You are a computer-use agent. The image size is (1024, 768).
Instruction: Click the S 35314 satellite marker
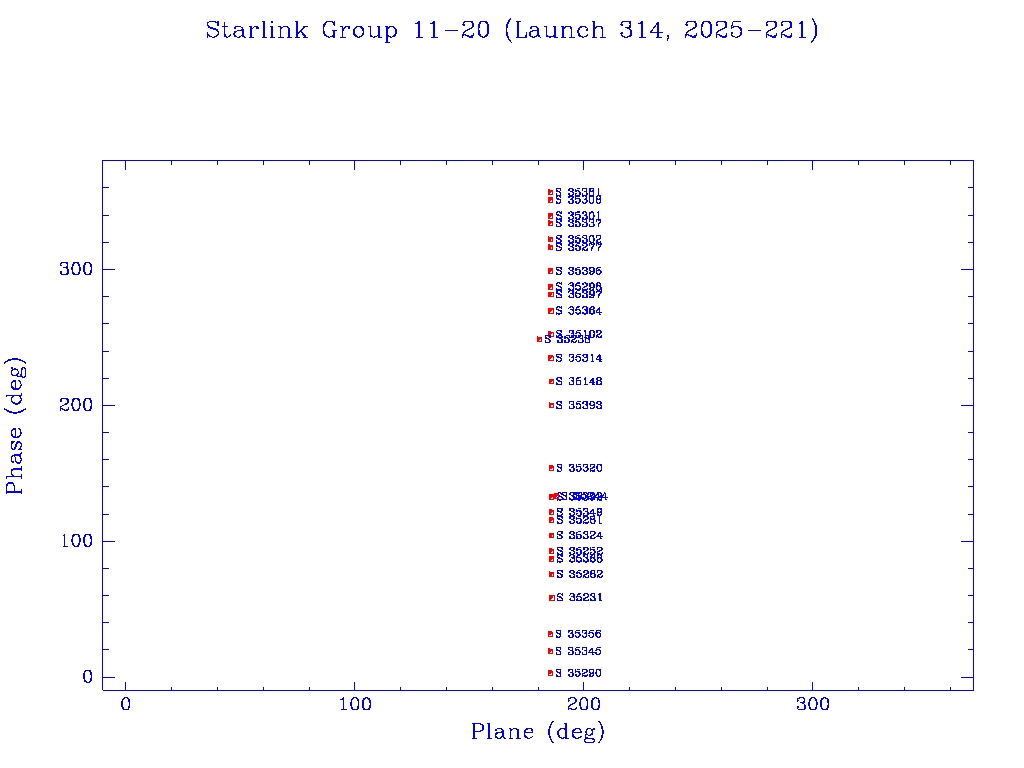tap(550, 358)
